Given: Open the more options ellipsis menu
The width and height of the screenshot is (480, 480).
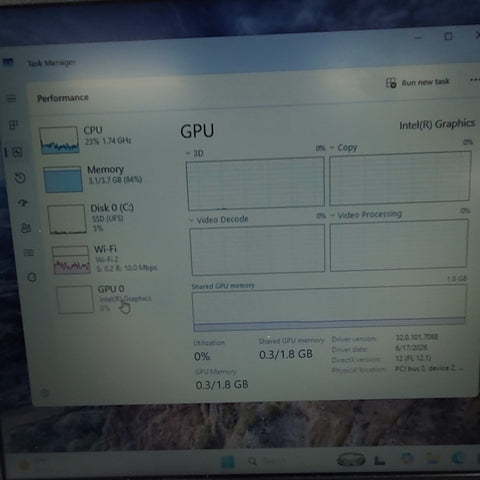Looking at the screenshot, I should click(x=474, y=80).
